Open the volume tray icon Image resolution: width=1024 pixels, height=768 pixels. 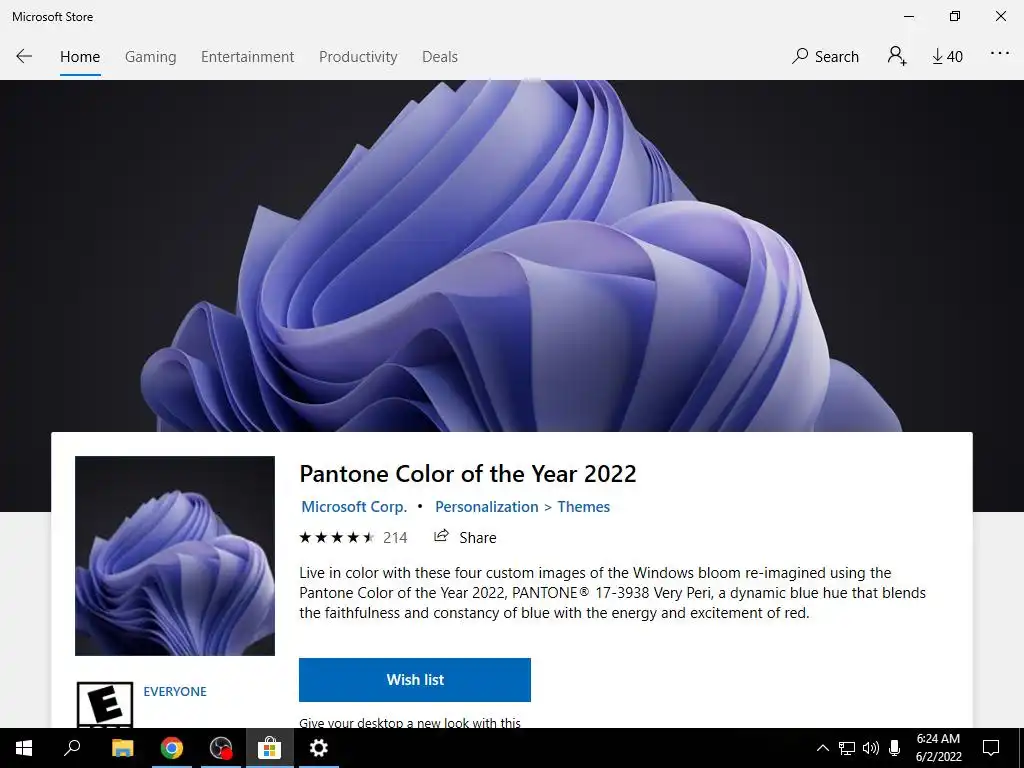pyautogui.click(x=871, y=748)
